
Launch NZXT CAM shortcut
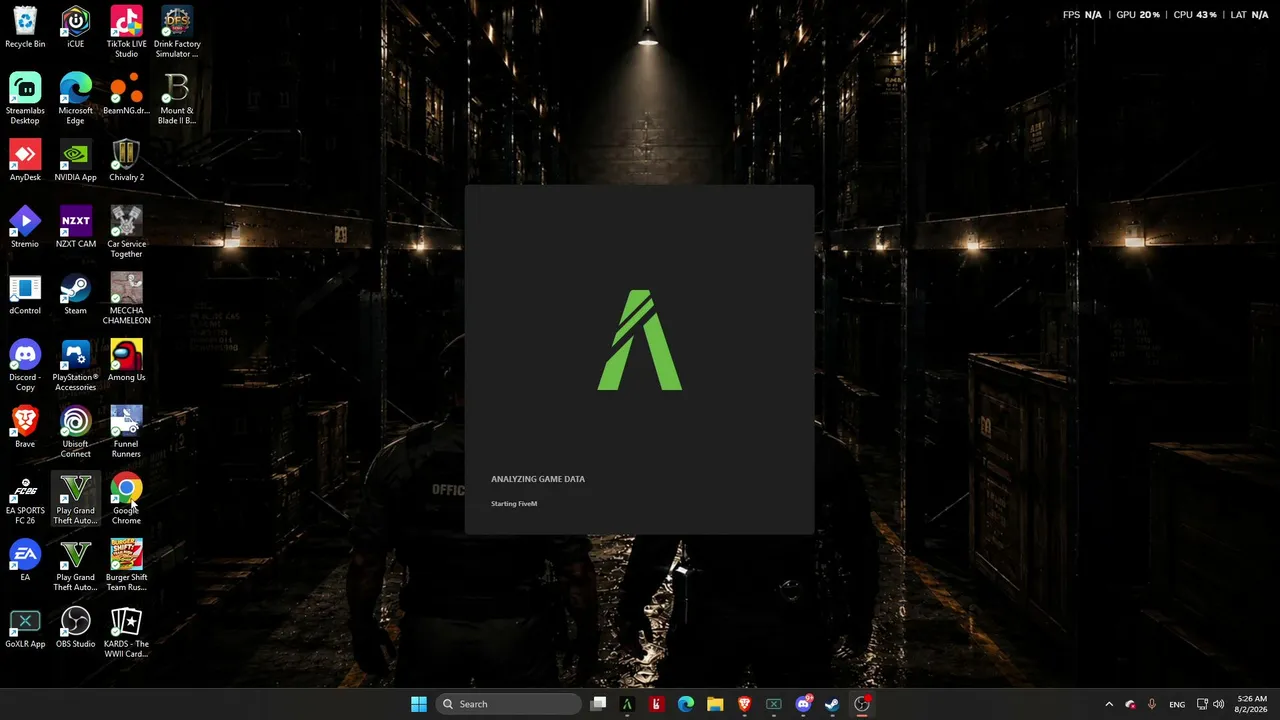(x=76, y=228)
